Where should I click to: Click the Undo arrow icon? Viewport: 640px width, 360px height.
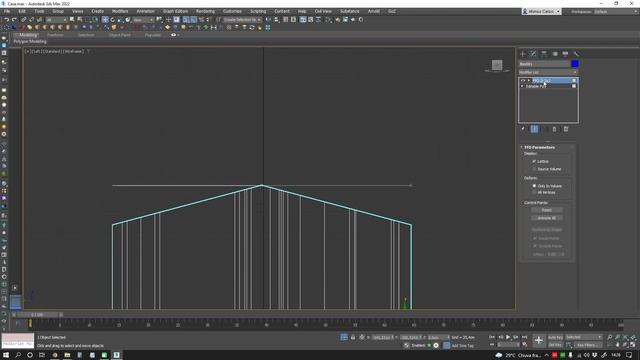click(x=6, y=20)
